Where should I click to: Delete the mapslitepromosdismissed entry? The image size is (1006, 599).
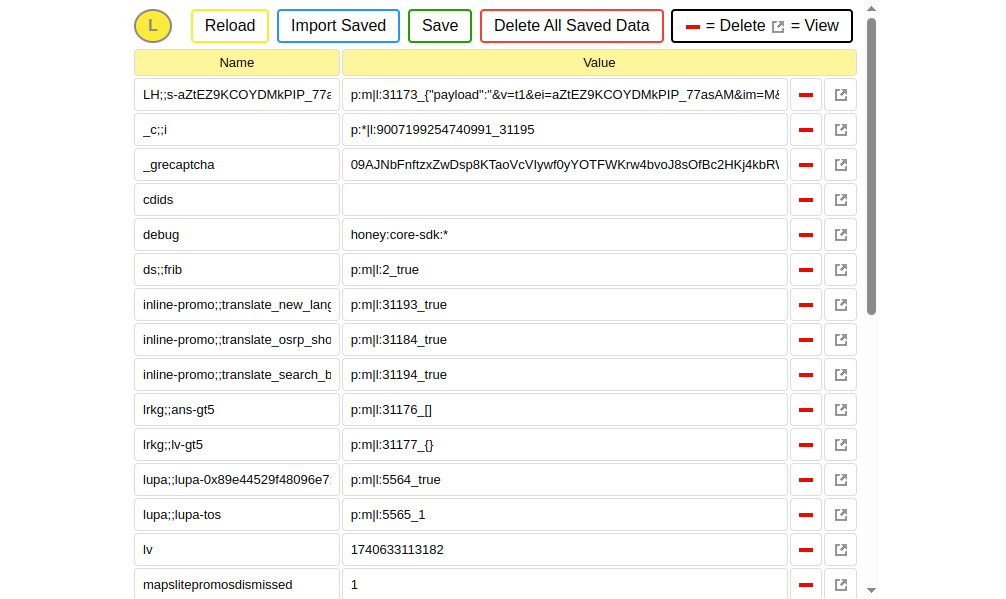click(x=805, y=584)
